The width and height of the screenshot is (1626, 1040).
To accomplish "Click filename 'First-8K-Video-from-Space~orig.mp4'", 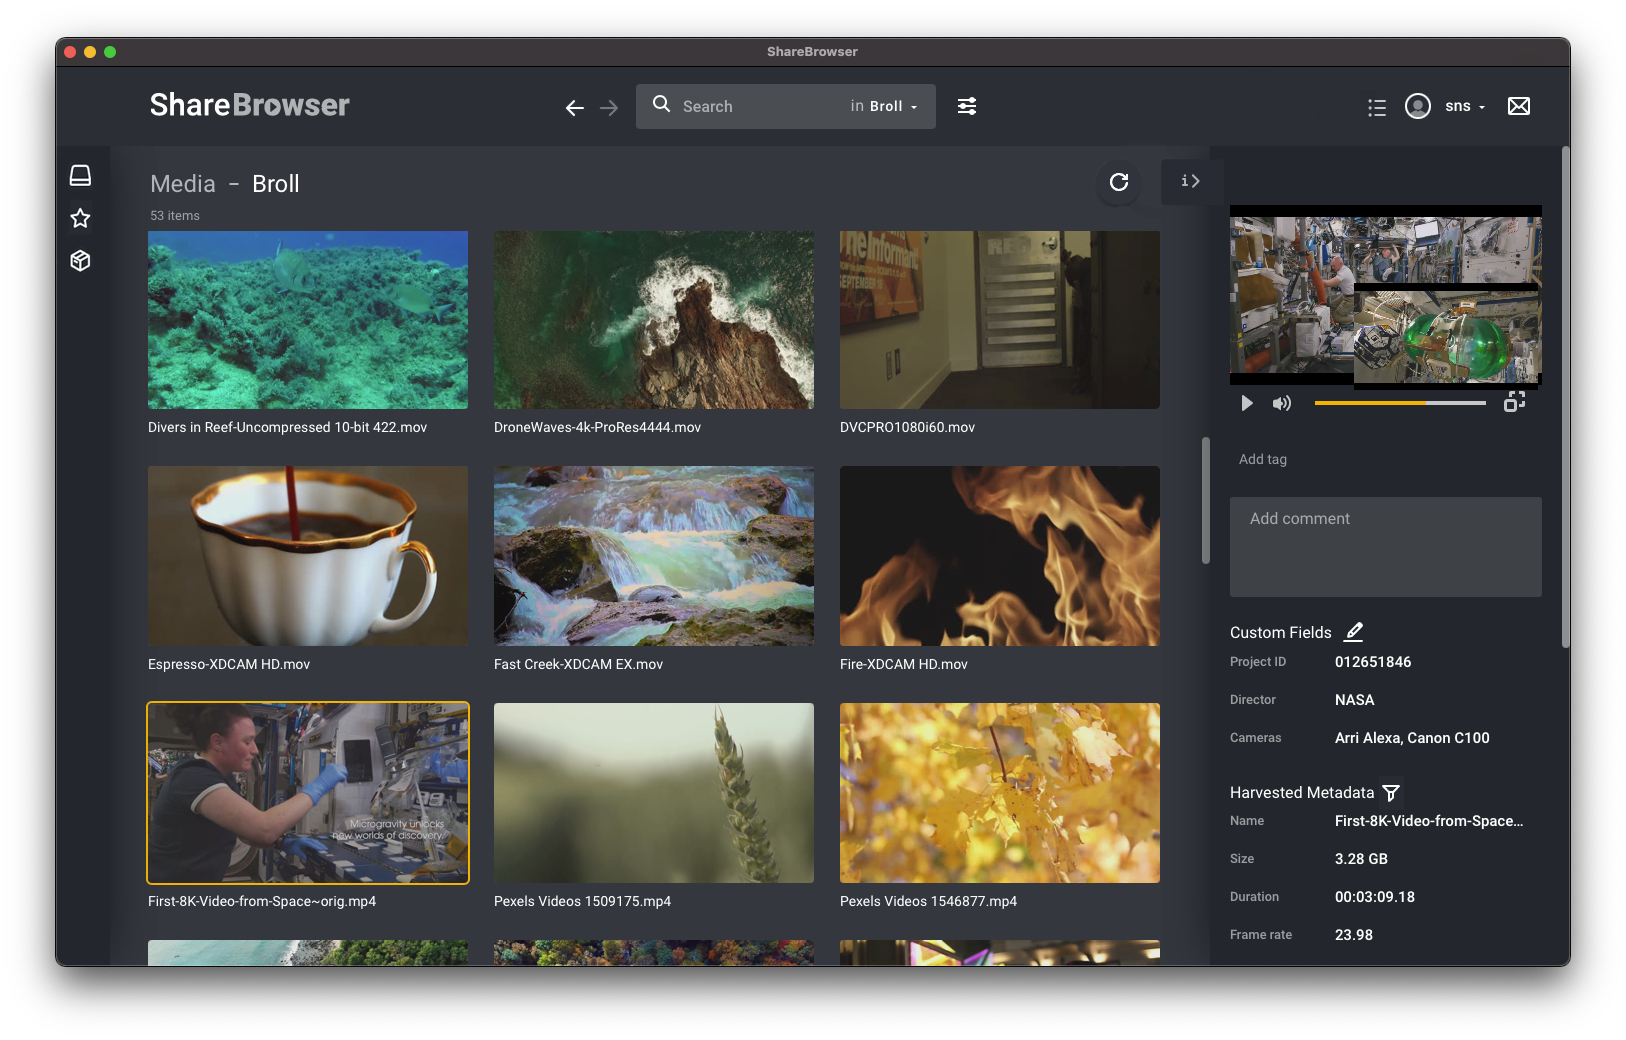I will 262,901.
